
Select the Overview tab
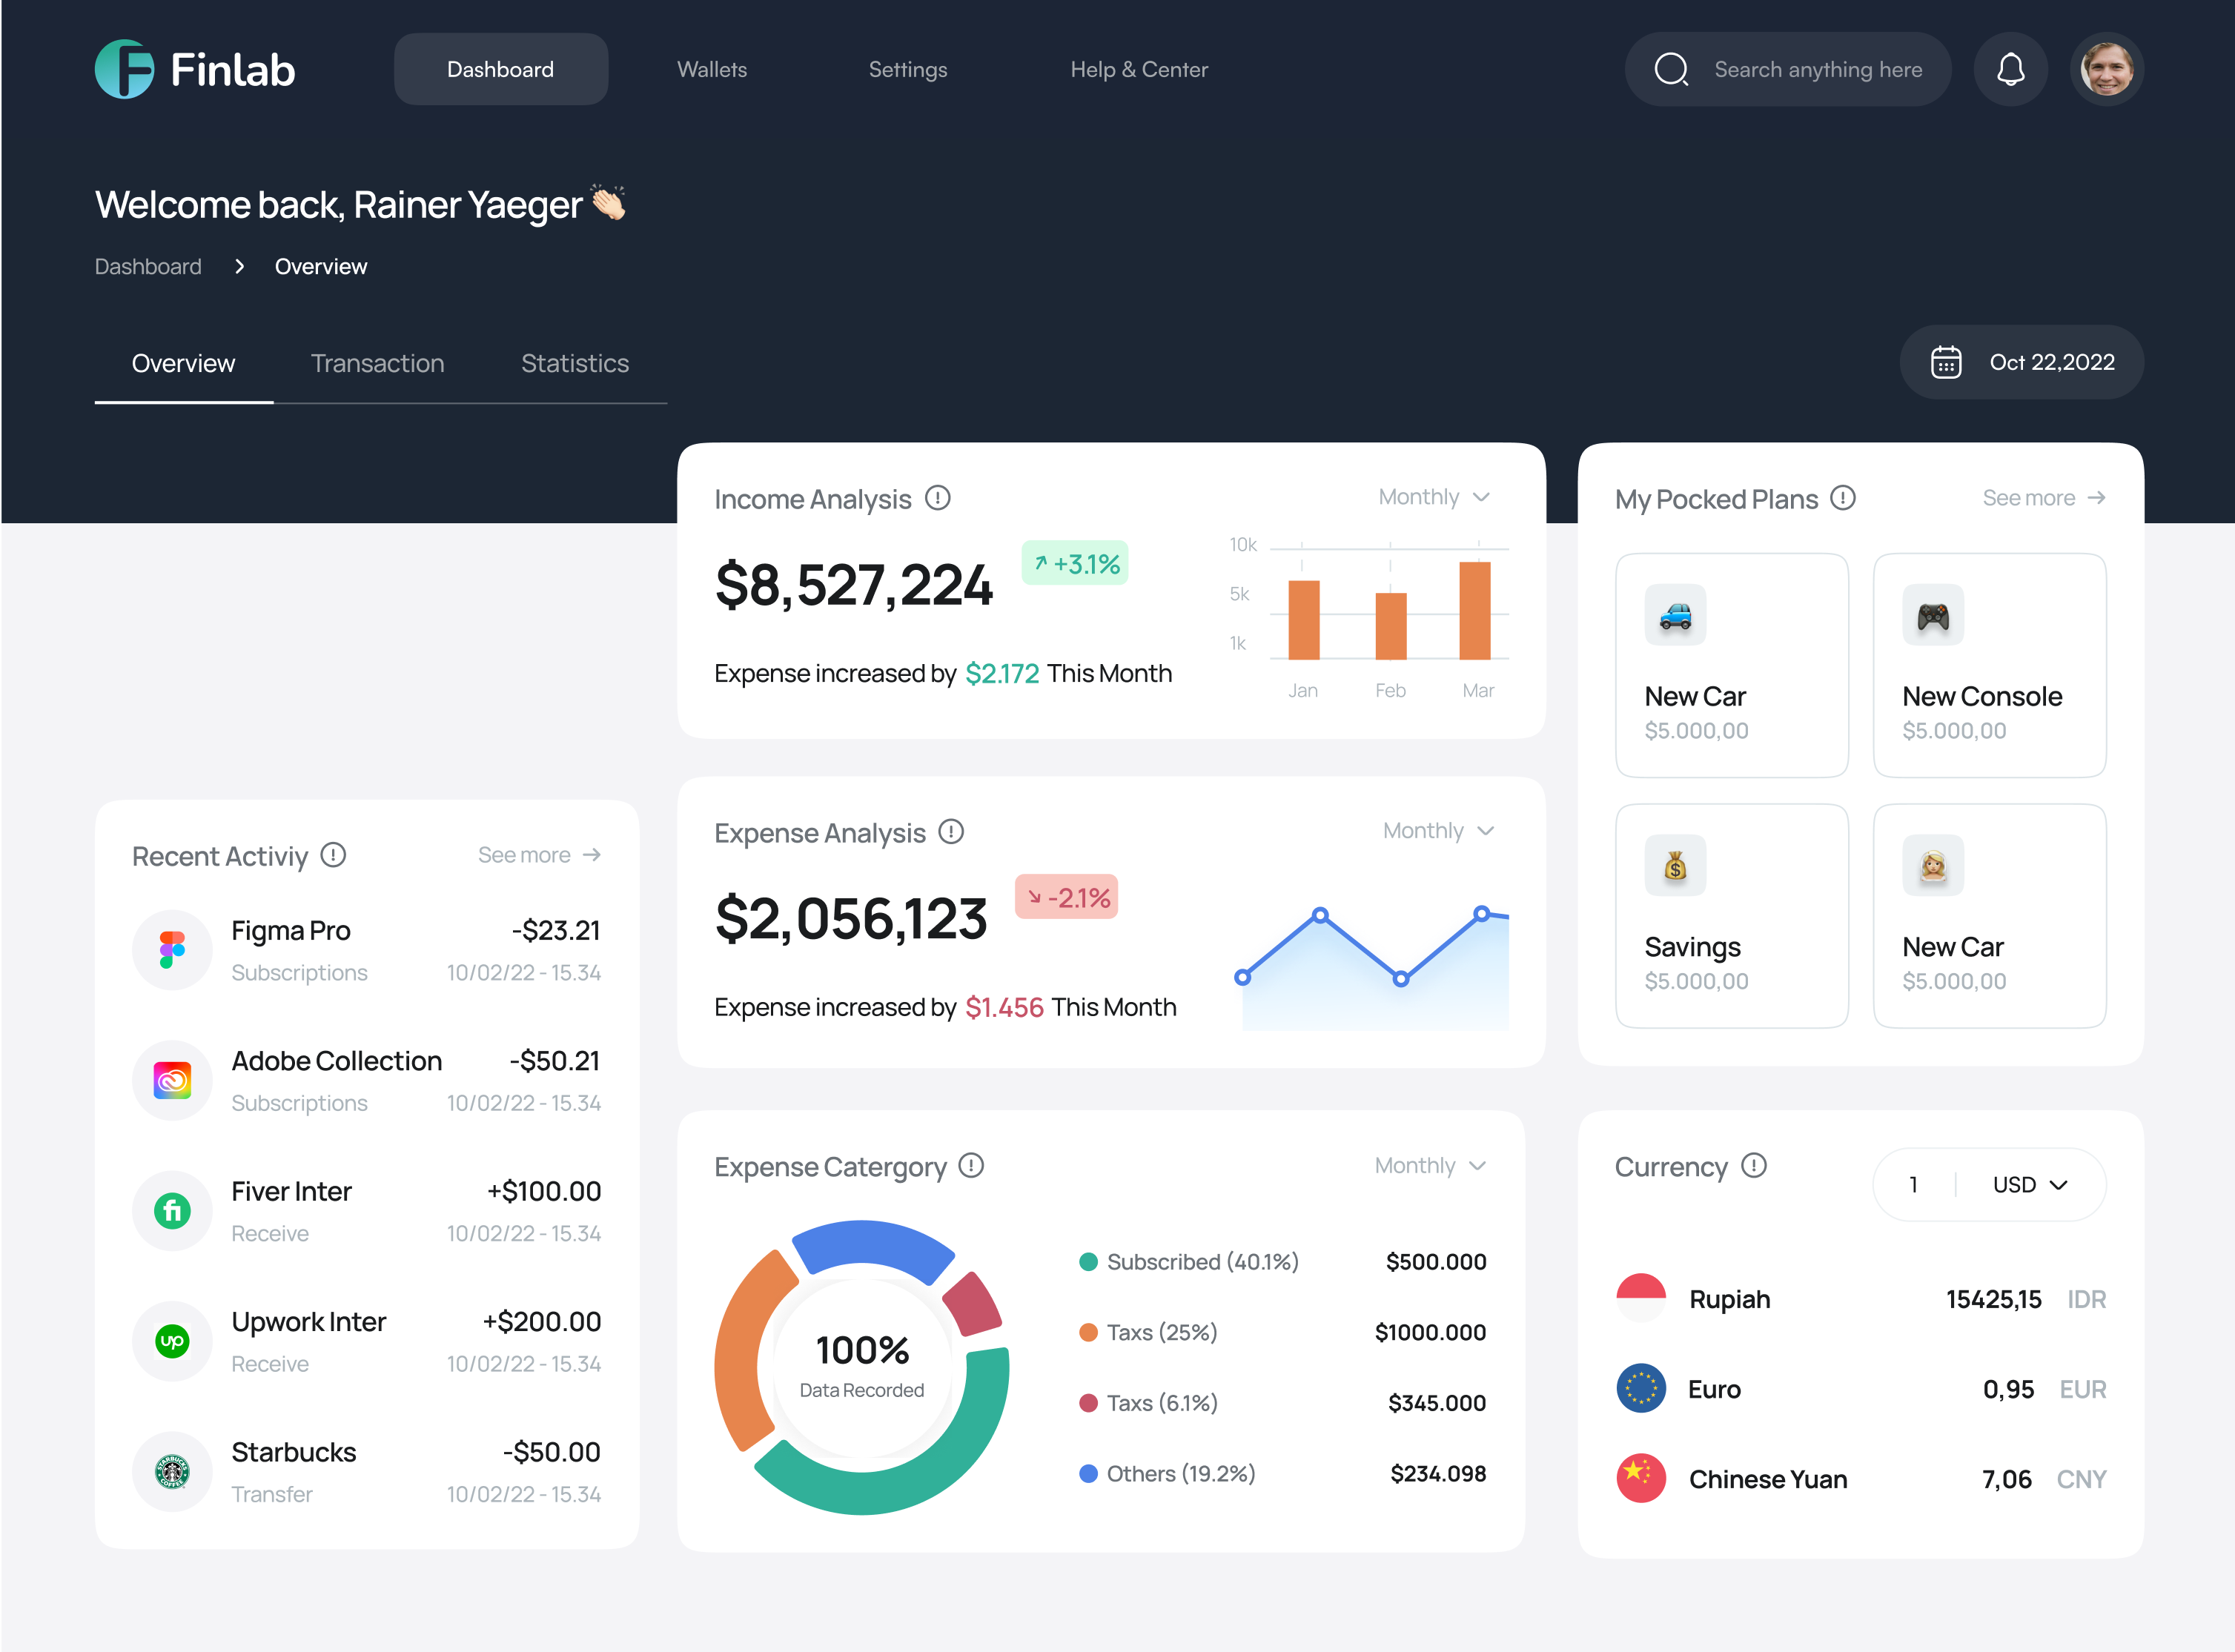click(183, 364)
